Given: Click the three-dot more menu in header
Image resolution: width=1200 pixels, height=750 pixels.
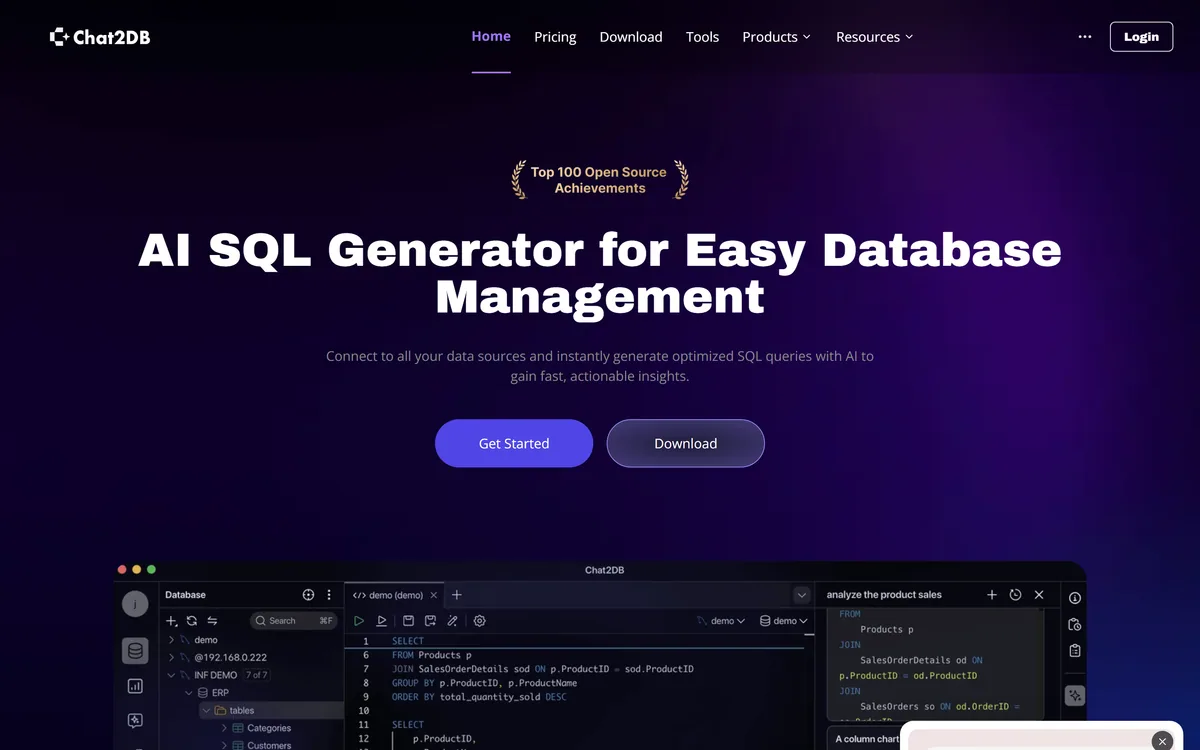Looking at the screenshot, I should [x=1085, y=37].
